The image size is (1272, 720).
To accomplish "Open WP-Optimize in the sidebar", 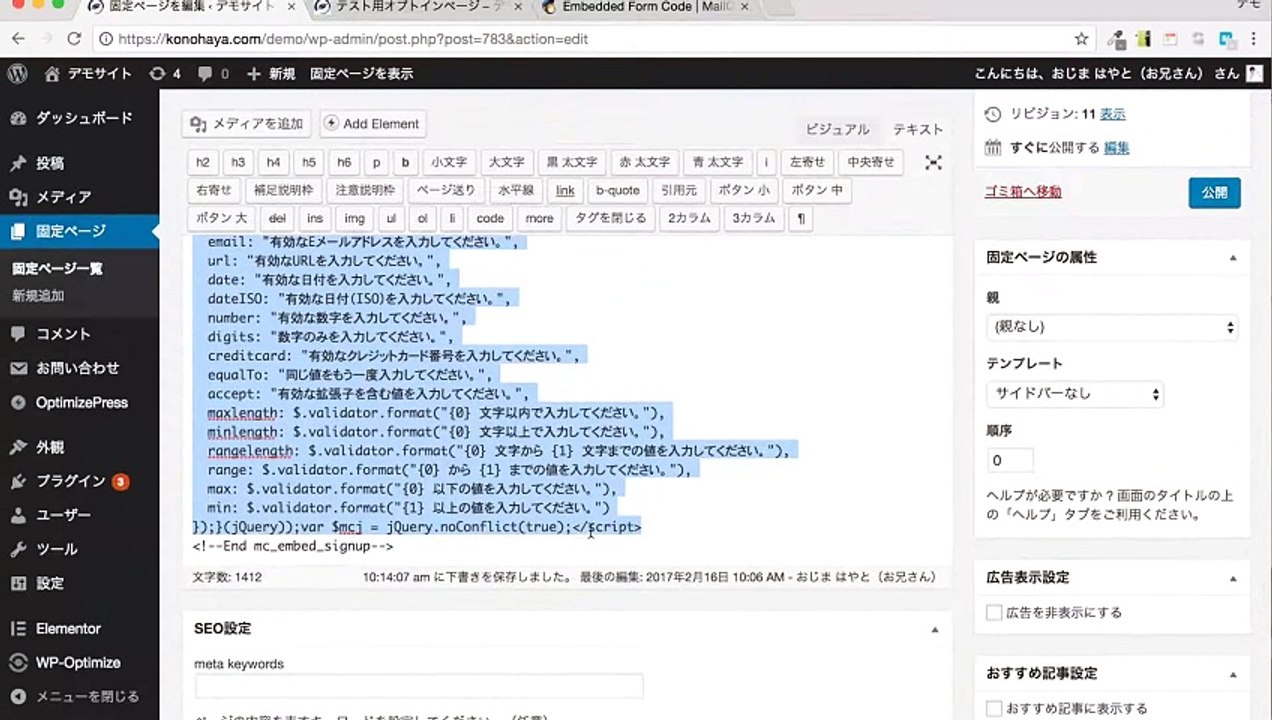I will 79,663.
